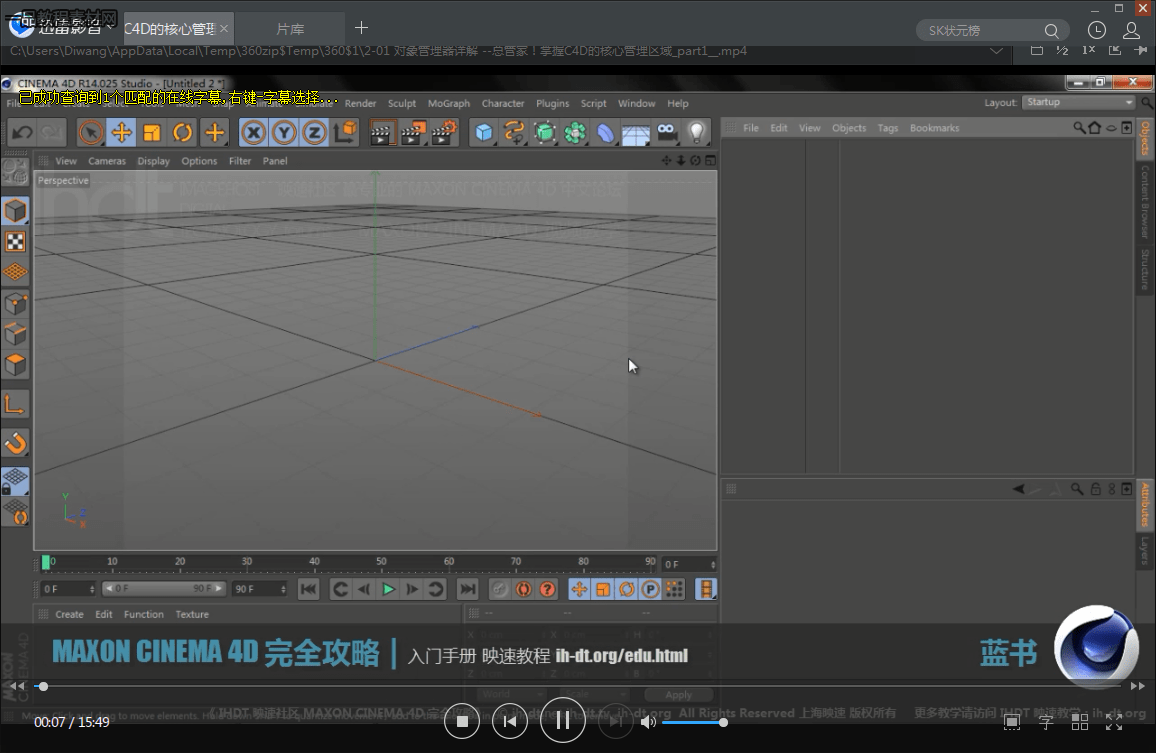
Task: Toggle scale keyframe recording
Action: click(x=603, y=589)
